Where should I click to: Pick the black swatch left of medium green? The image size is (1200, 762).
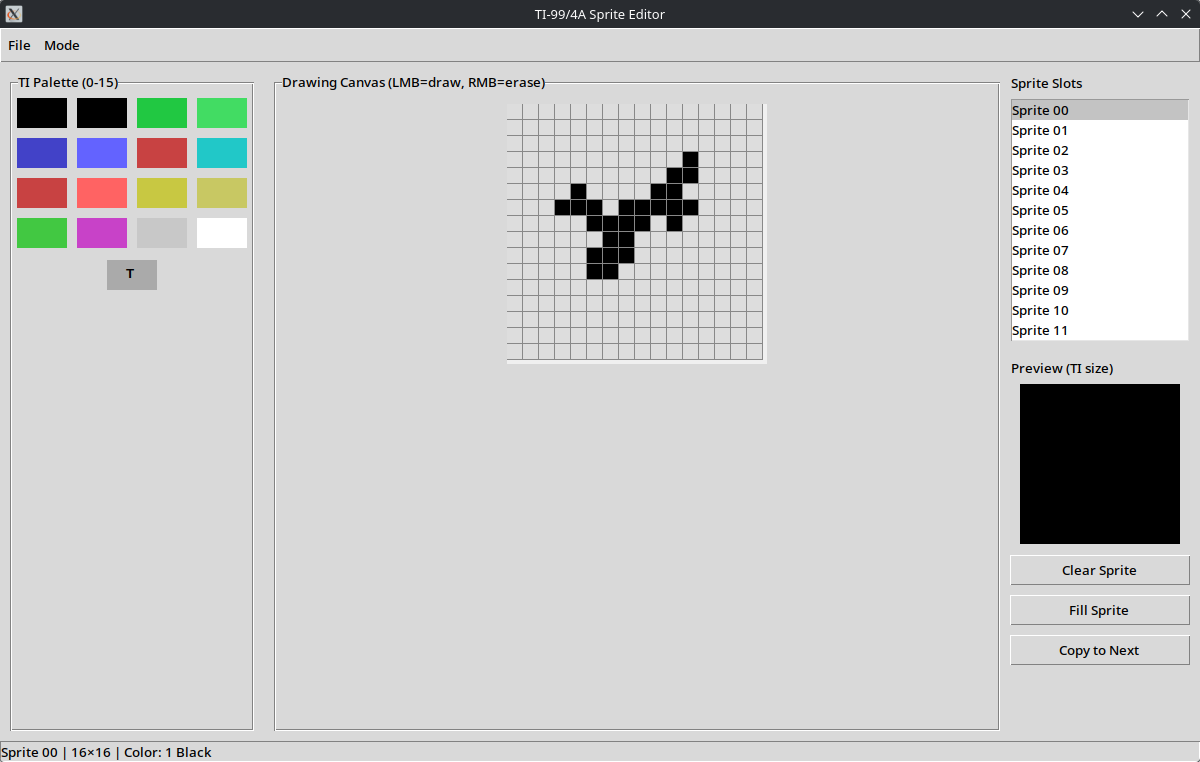pyautogui.click(x=102, y=113)
